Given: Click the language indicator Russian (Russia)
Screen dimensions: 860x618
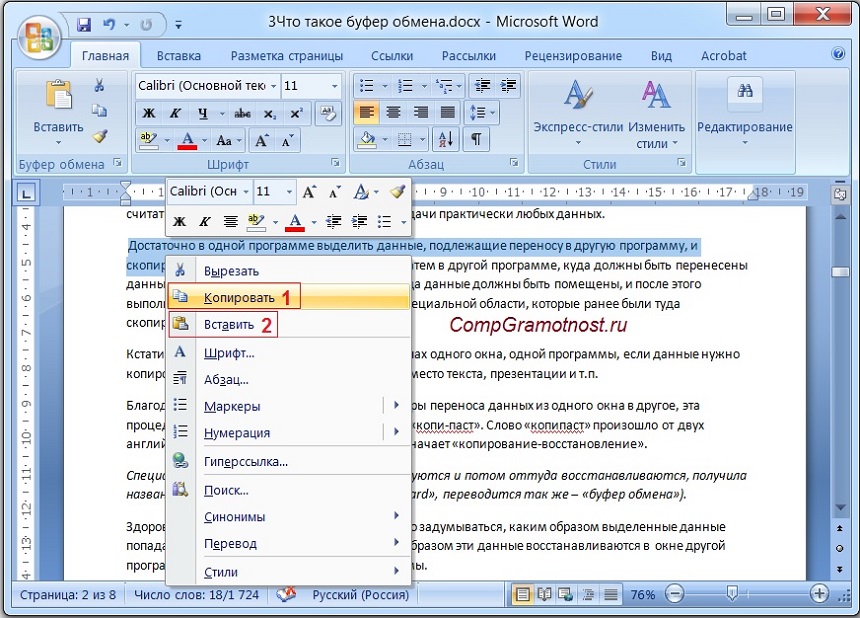Looking at the screenshot, I should [360, 594].
